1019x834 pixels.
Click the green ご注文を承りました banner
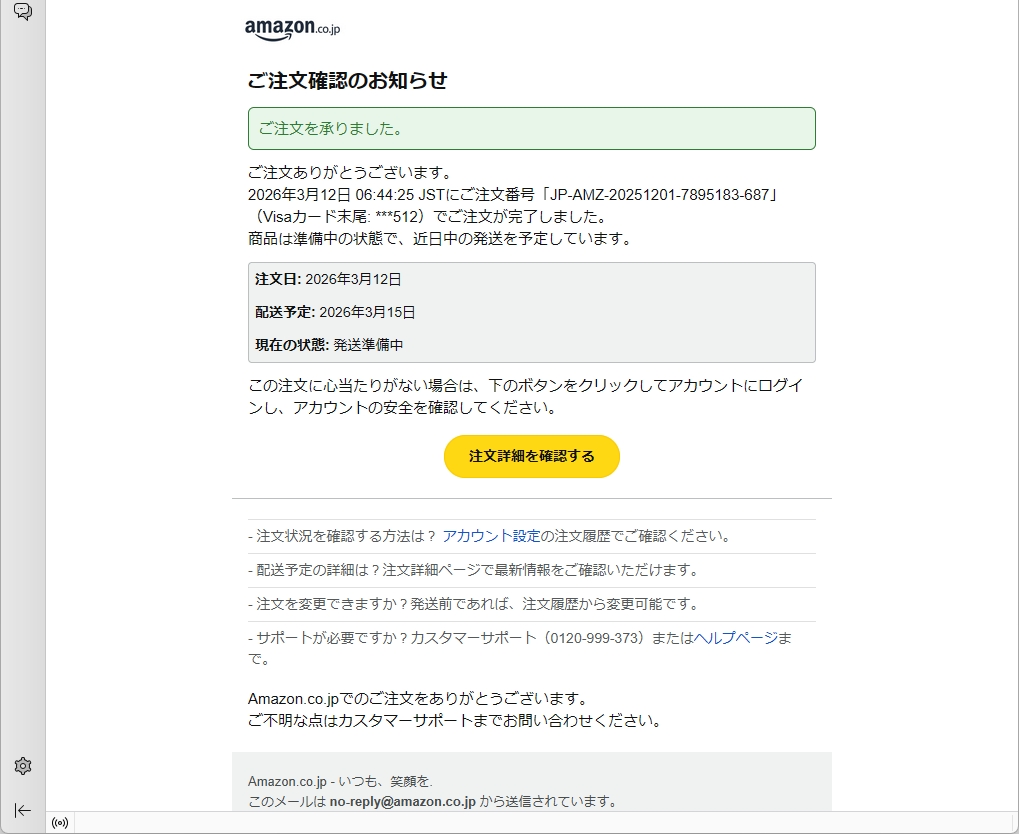(x=531, y=129)
